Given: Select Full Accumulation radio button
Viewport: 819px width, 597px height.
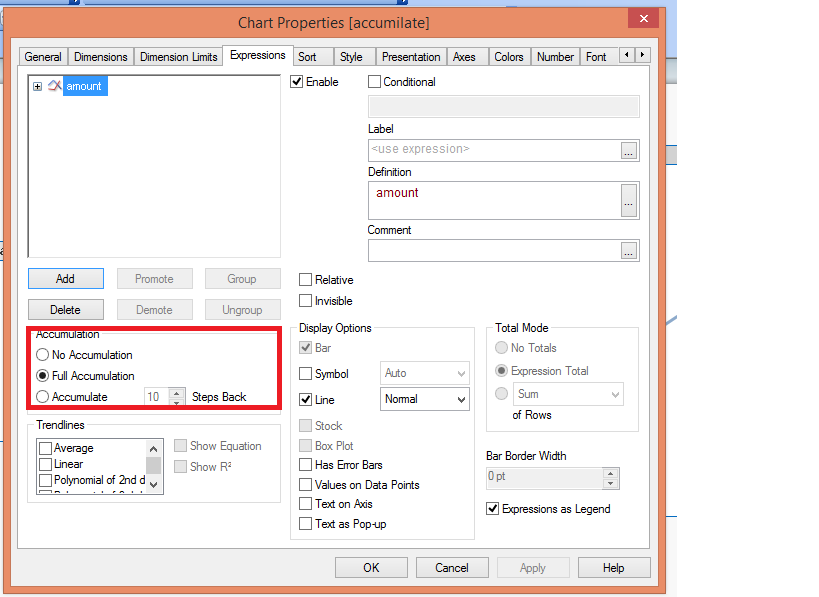Looking at the screenshot, I should 42,376.
